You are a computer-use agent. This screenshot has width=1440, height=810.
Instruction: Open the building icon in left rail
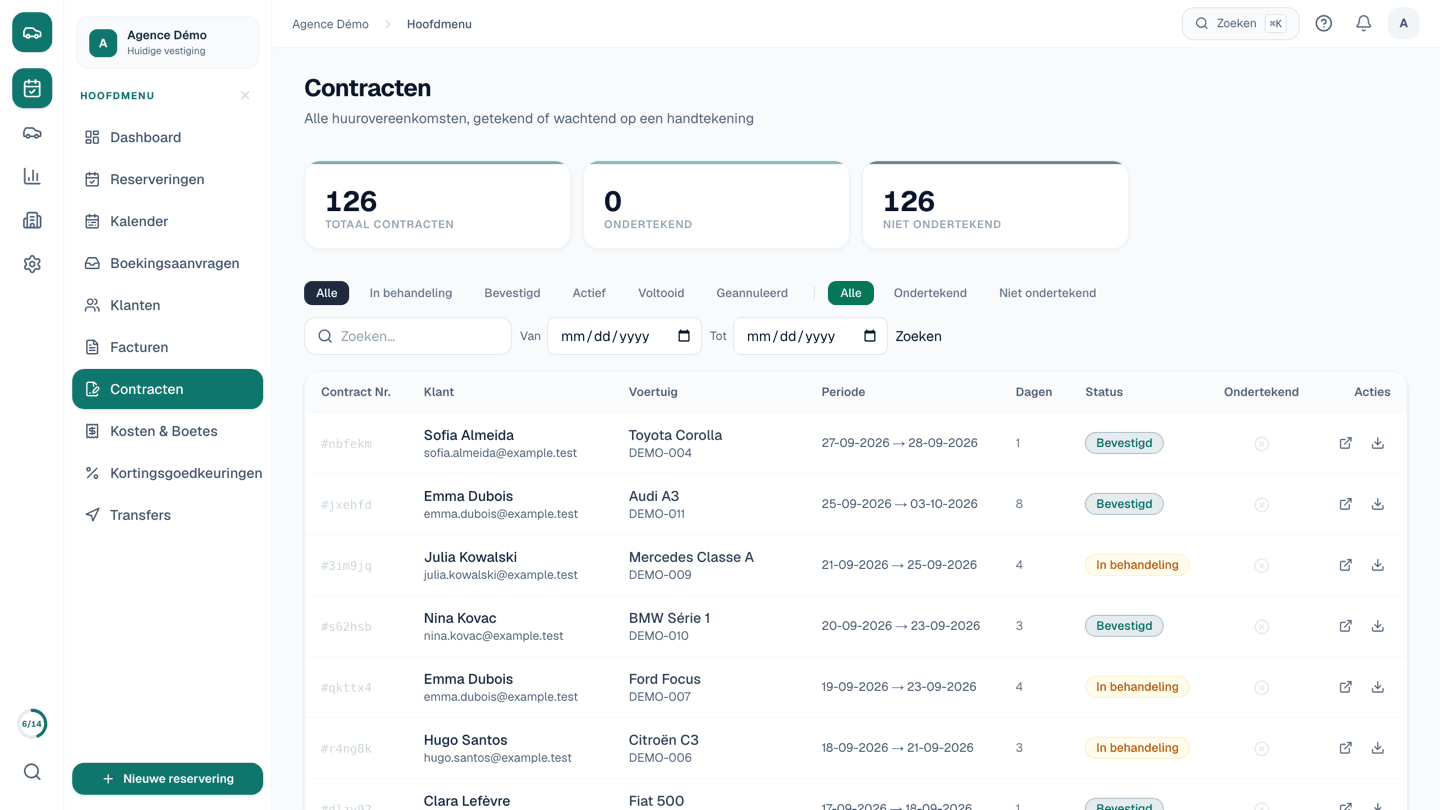pyautogui.click(x=32, y=220)
